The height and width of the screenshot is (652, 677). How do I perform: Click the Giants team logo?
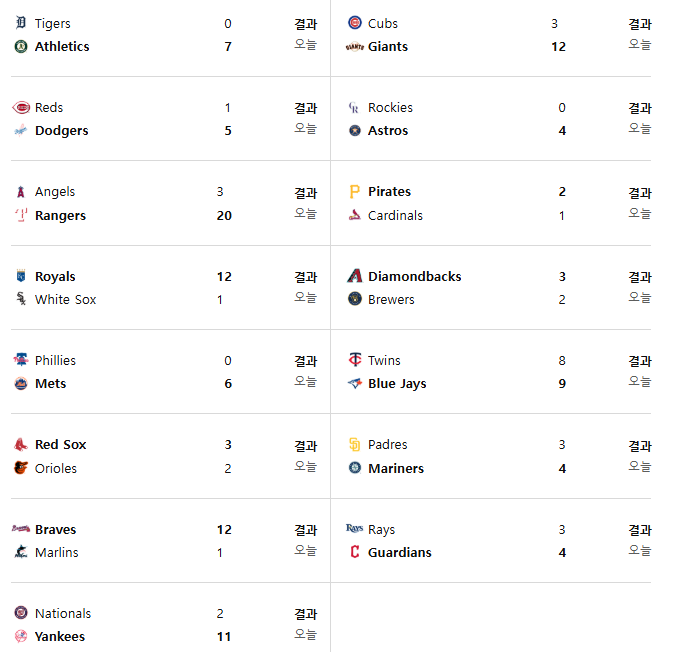354,47
